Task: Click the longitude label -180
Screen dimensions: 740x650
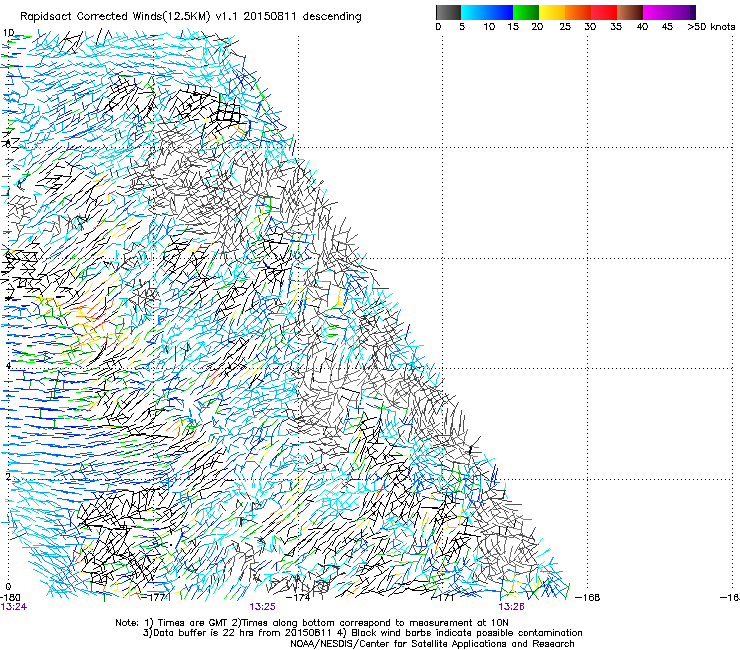Action: tap(10, 598)
